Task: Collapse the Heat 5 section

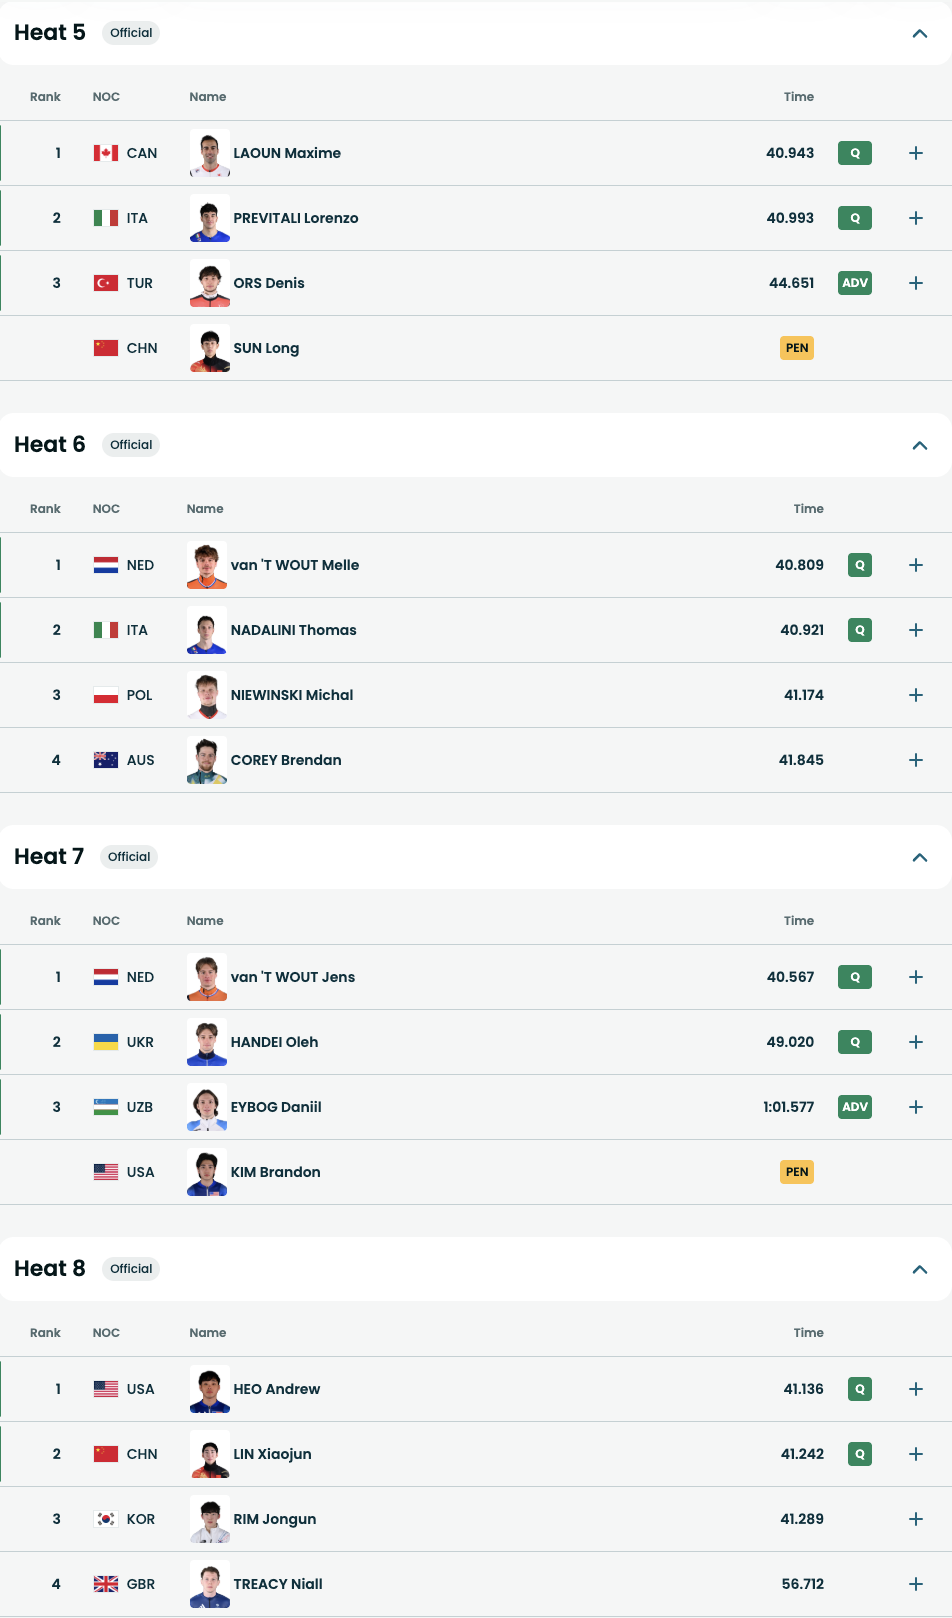Action: click(x=920, y=33)
